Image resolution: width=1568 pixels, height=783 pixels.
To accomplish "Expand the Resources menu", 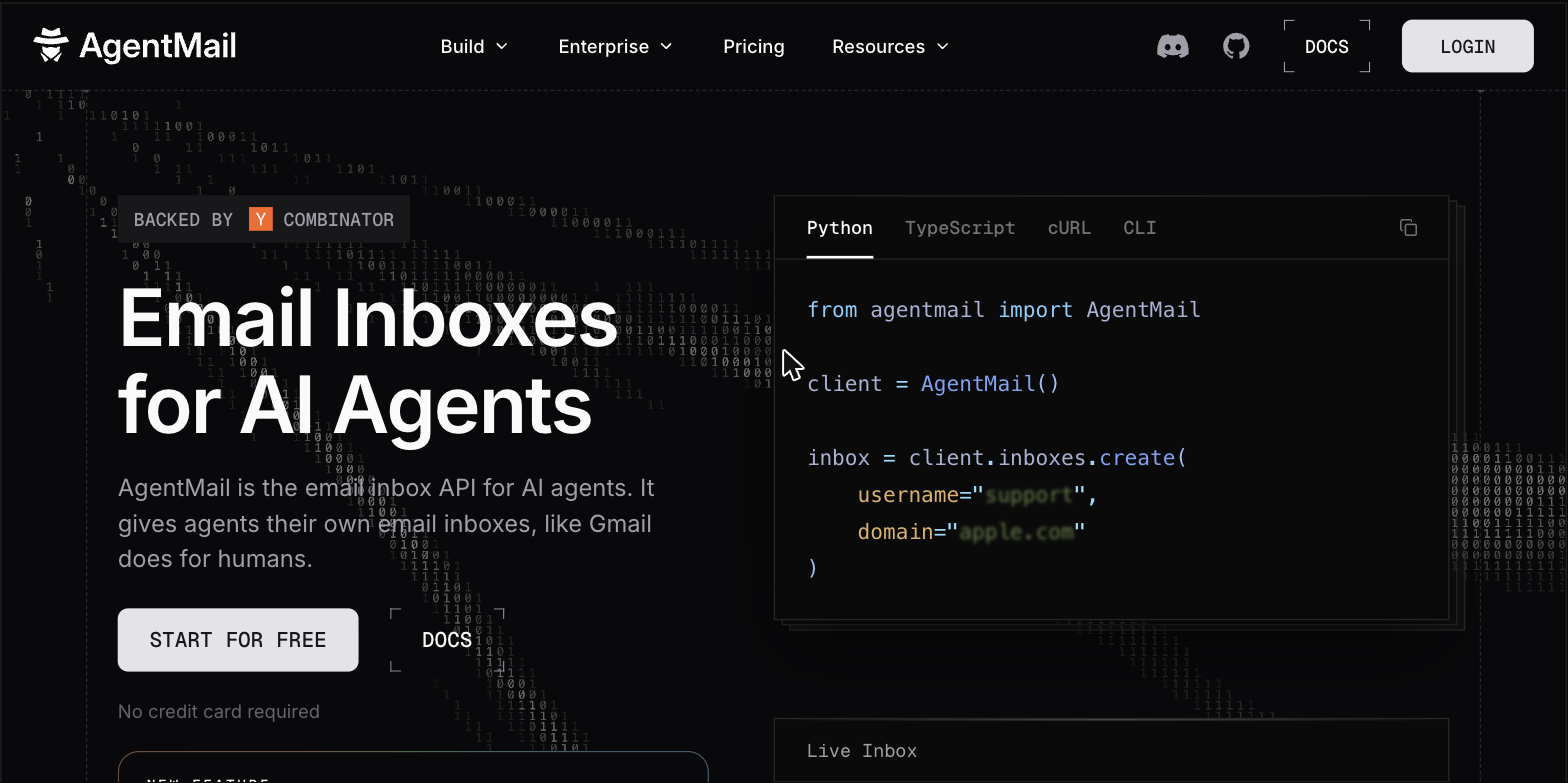I will tap(890, 47).
